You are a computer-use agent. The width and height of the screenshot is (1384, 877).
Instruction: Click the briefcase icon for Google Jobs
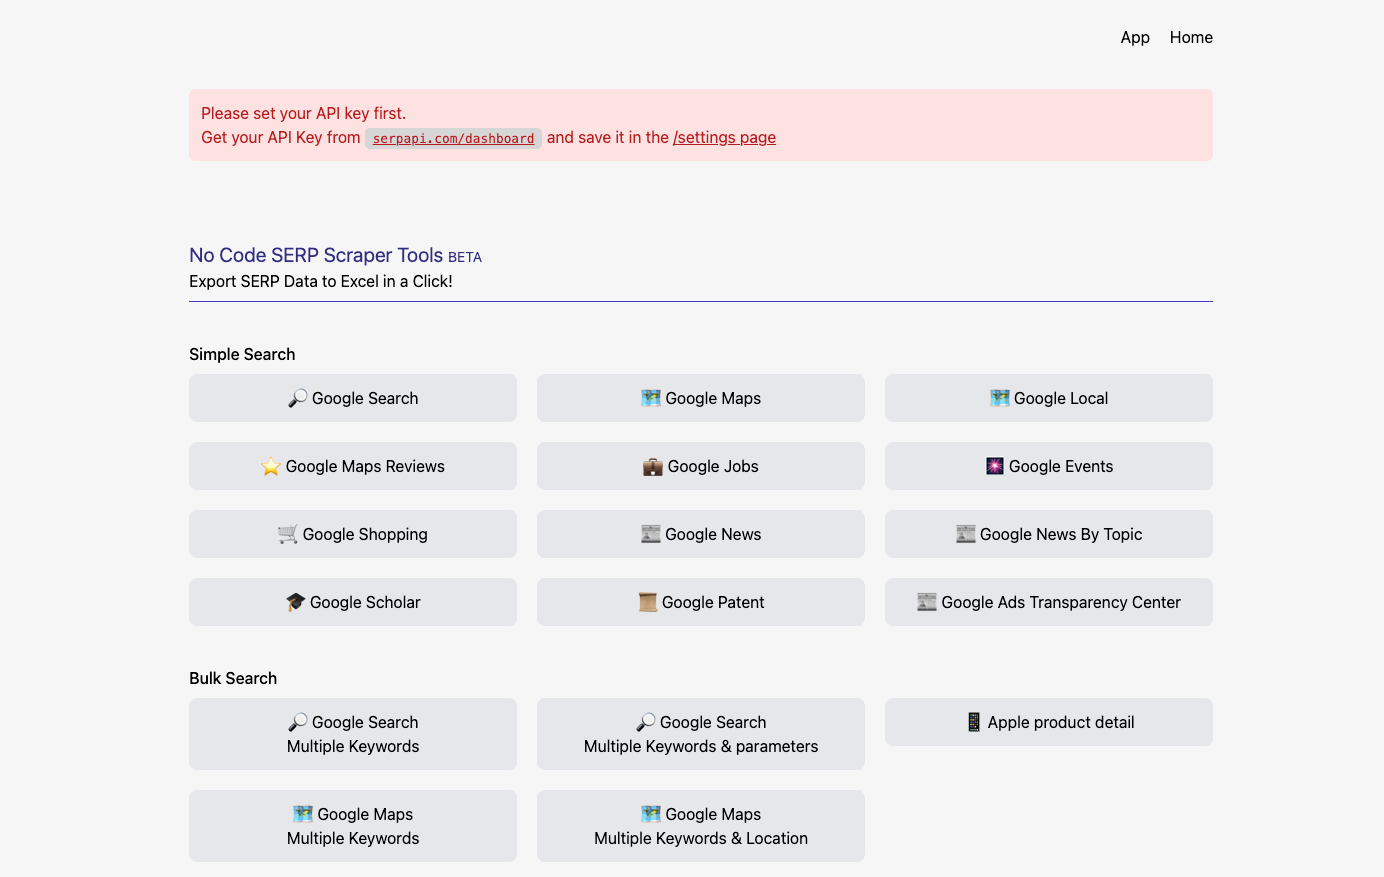click(x=653, y=466)
